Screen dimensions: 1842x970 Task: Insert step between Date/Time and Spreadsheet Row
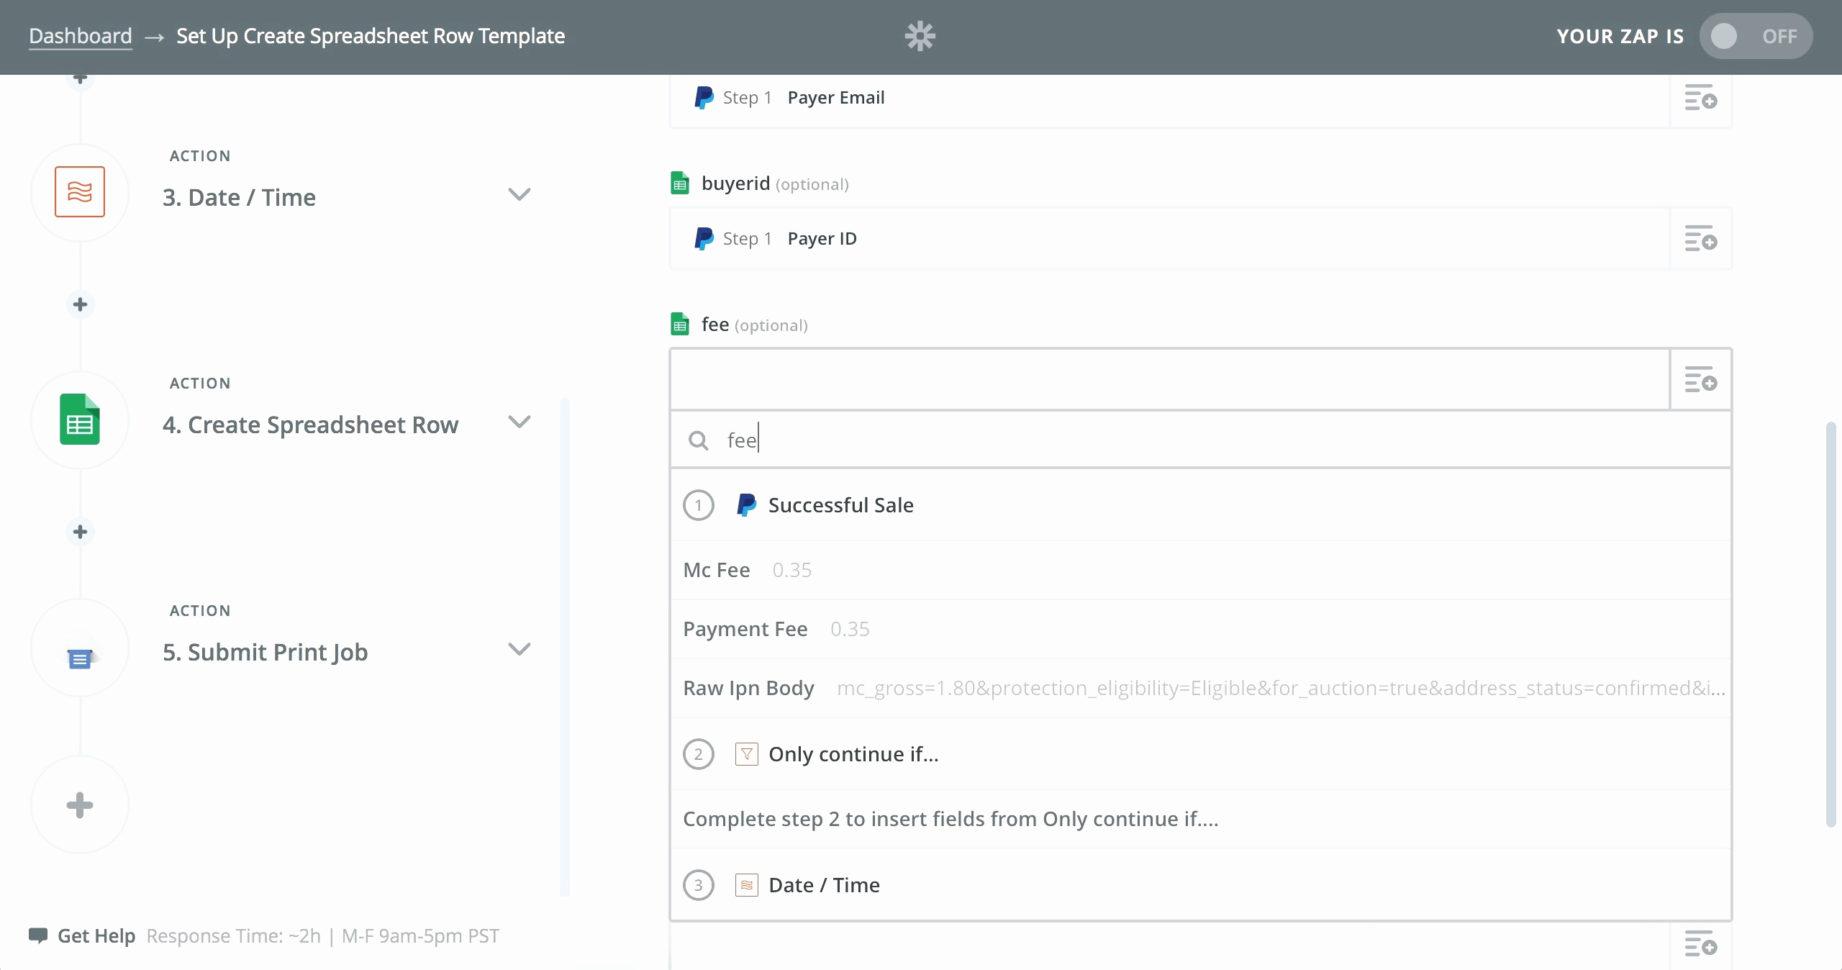(x=80, y=304)
